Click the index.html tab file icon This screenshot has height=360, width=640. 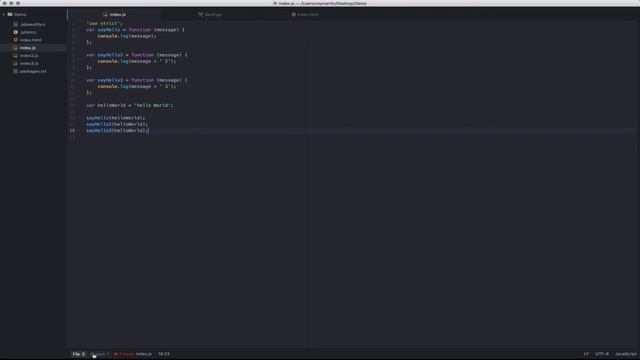(x=293, y=14)
